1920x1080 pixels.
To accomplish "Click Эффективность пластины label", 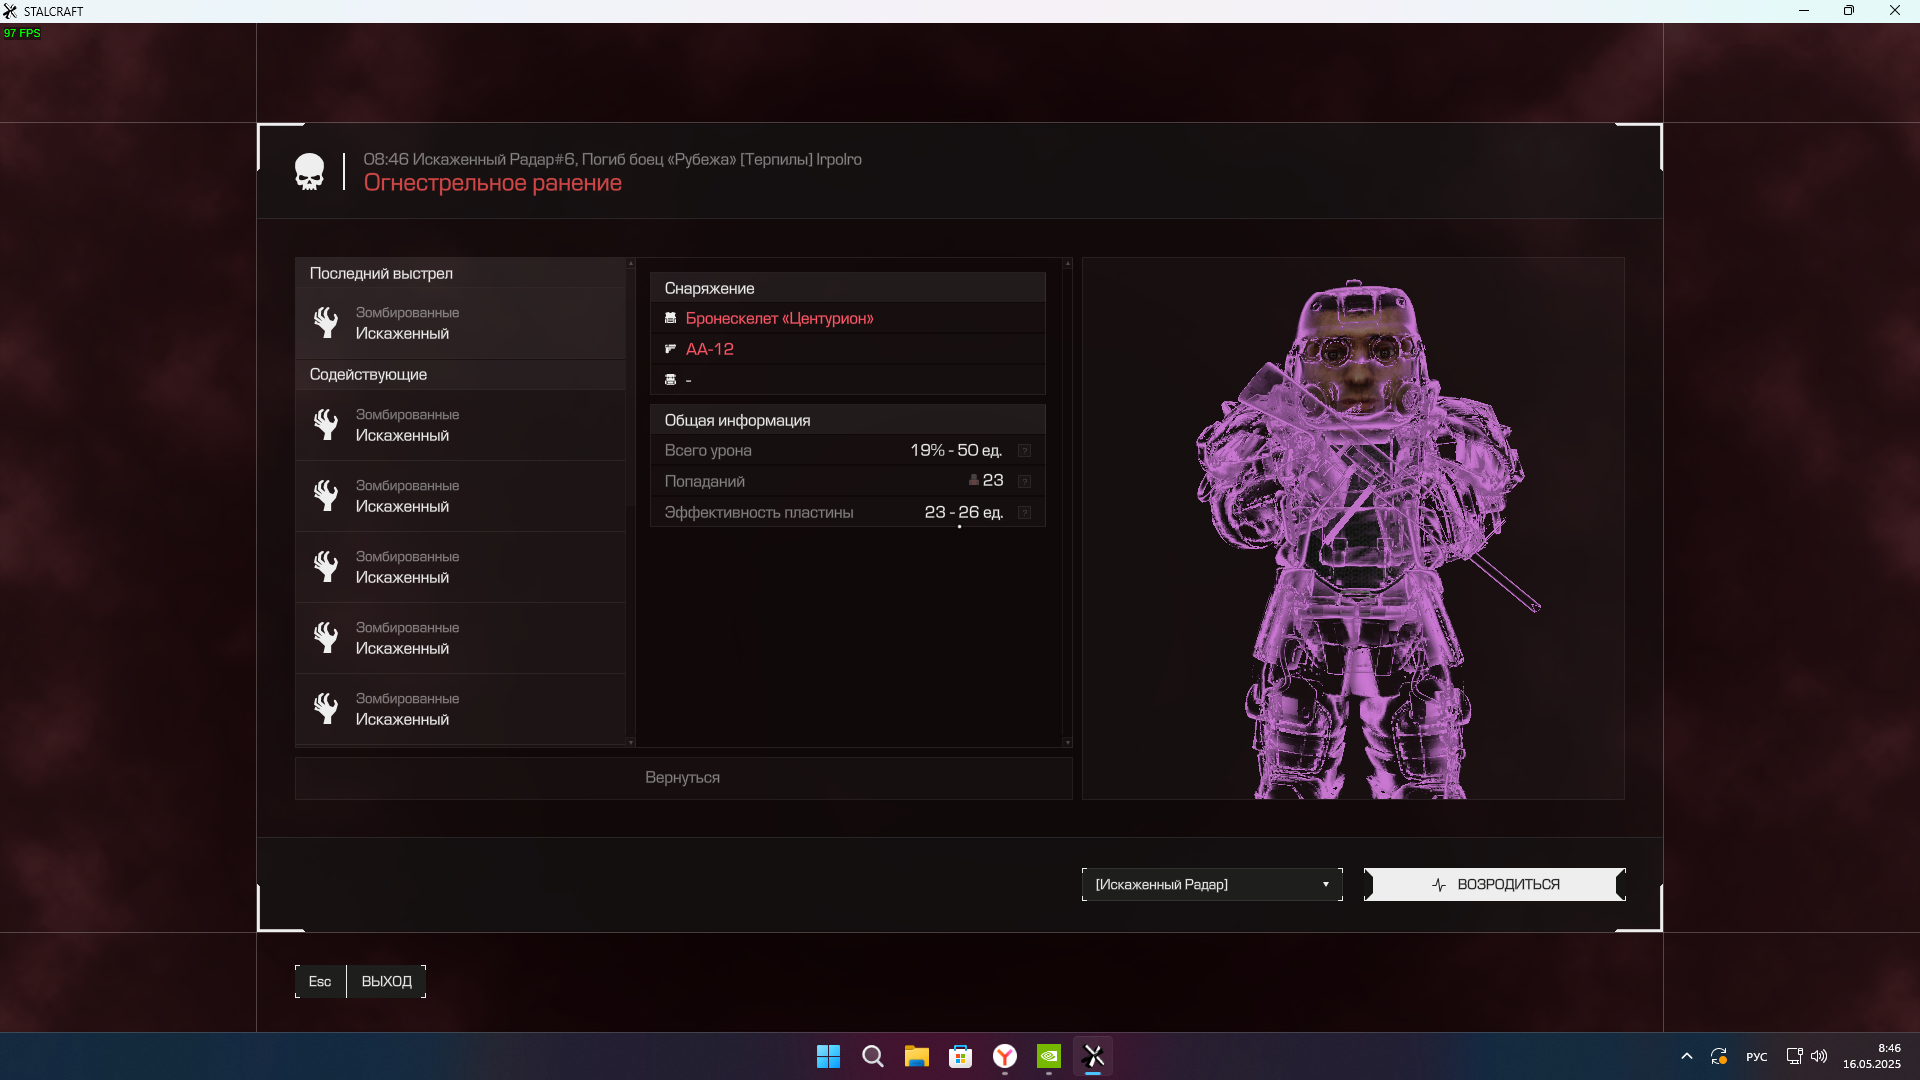I will coord(759,513).
